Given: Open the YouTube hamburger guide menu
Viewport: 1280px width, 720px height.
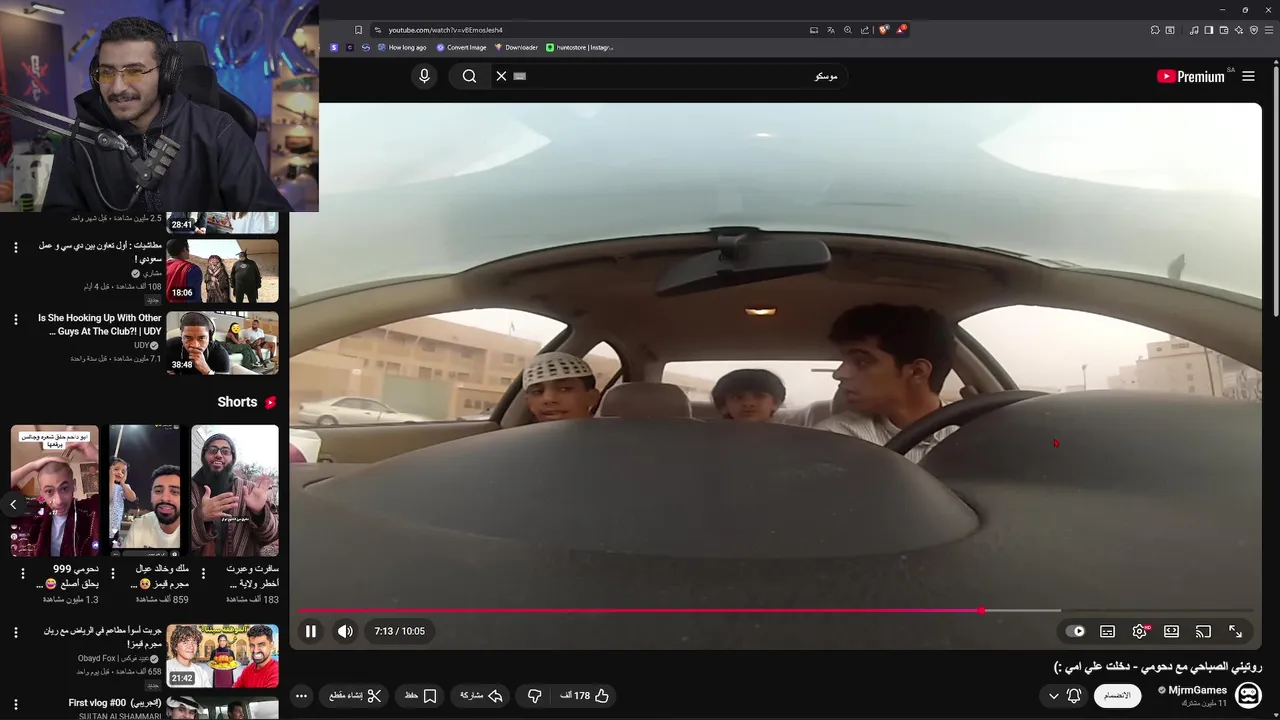Looking at the screenshot, I should point(1248,76).
